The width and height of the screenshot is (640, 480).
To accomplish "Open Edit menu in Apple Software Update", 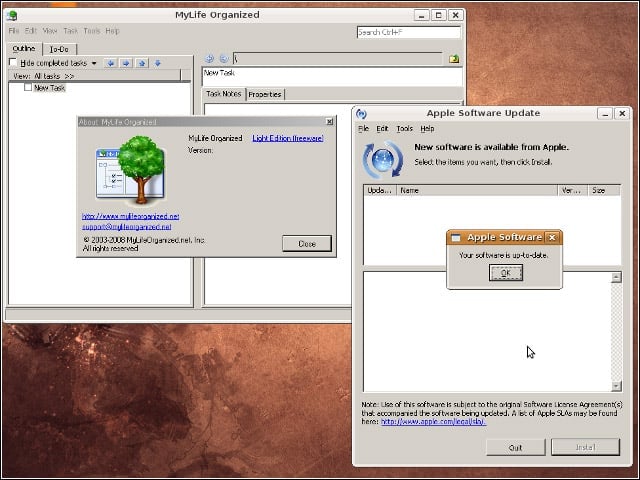I will point(382,129).
